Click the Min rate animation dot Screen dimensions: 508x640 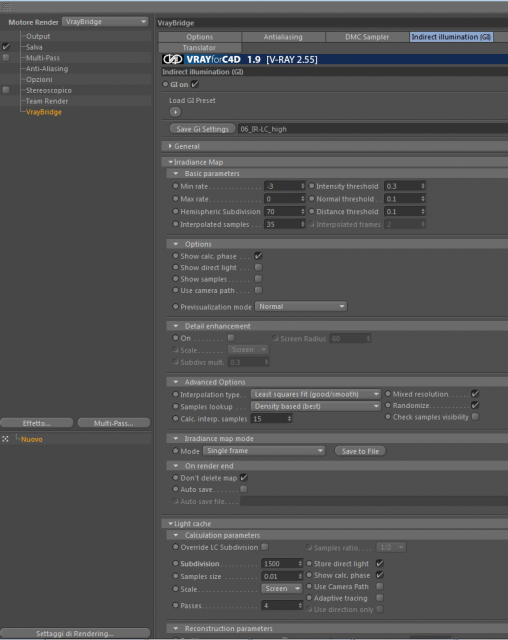[x=175, y=186]
